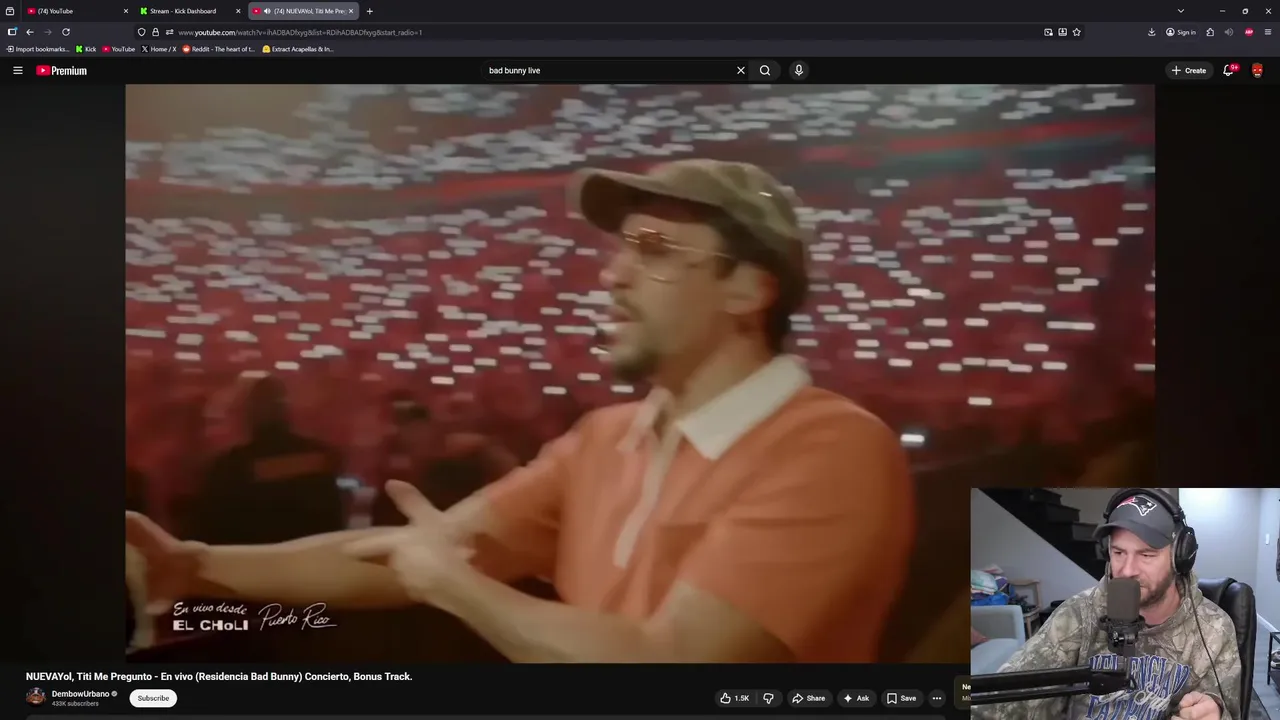
Task: Open a new browser tab with plus
Action: coord(370,11)
